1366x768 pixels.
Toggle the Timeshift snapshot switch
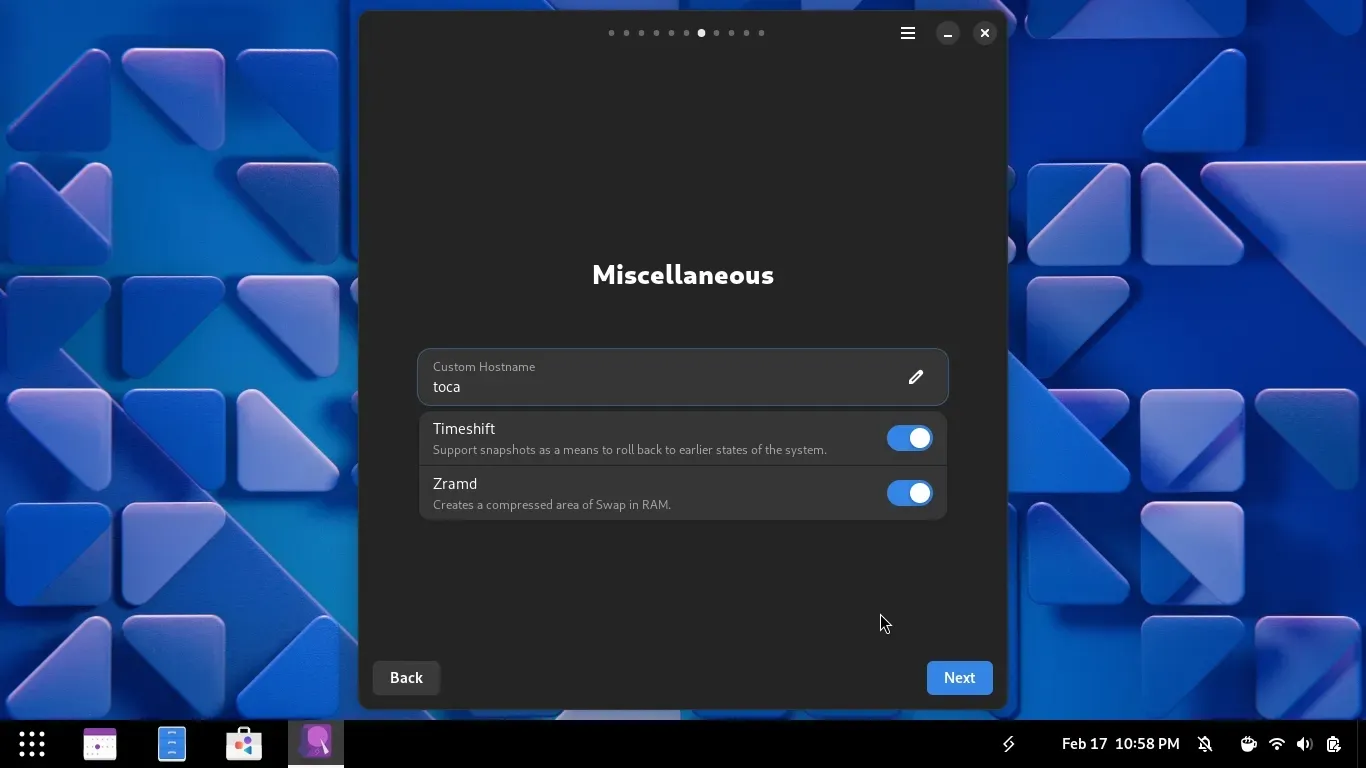coord(909,438)
